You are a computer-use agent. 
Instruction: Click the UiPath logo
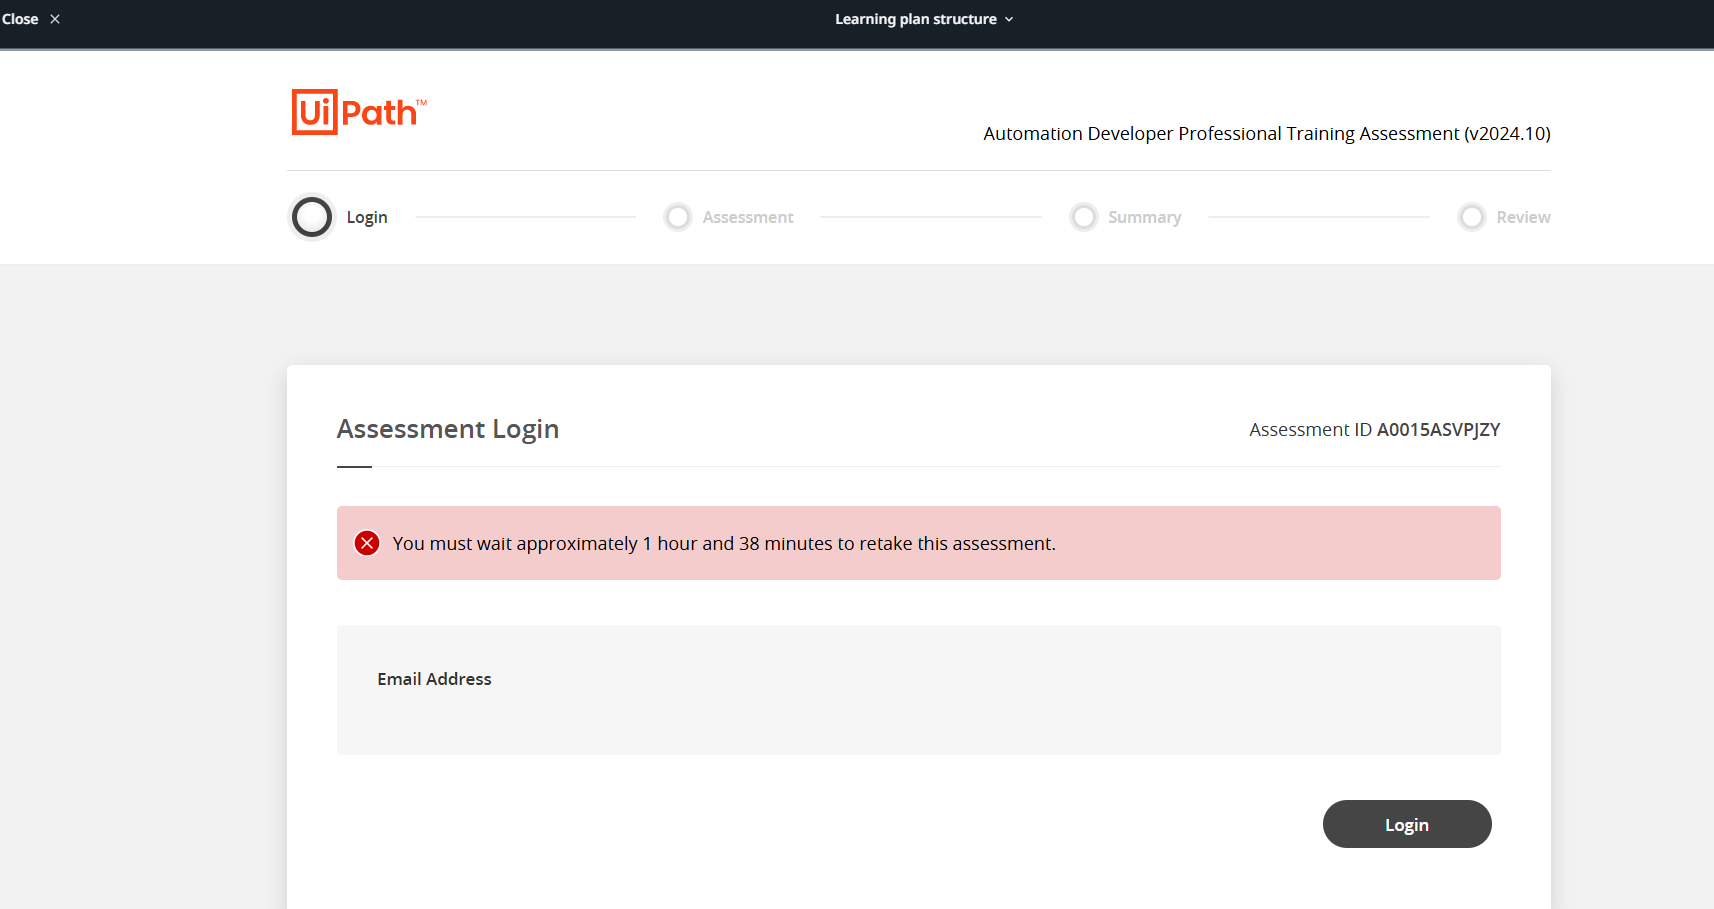point(359,112)
